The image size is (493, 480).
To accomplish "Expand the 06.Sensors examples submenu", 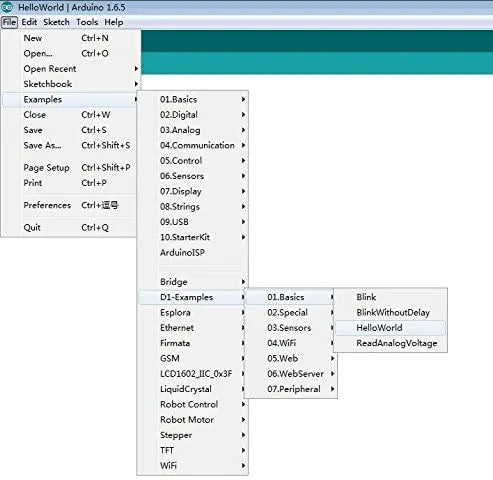I will pos(193,176).
